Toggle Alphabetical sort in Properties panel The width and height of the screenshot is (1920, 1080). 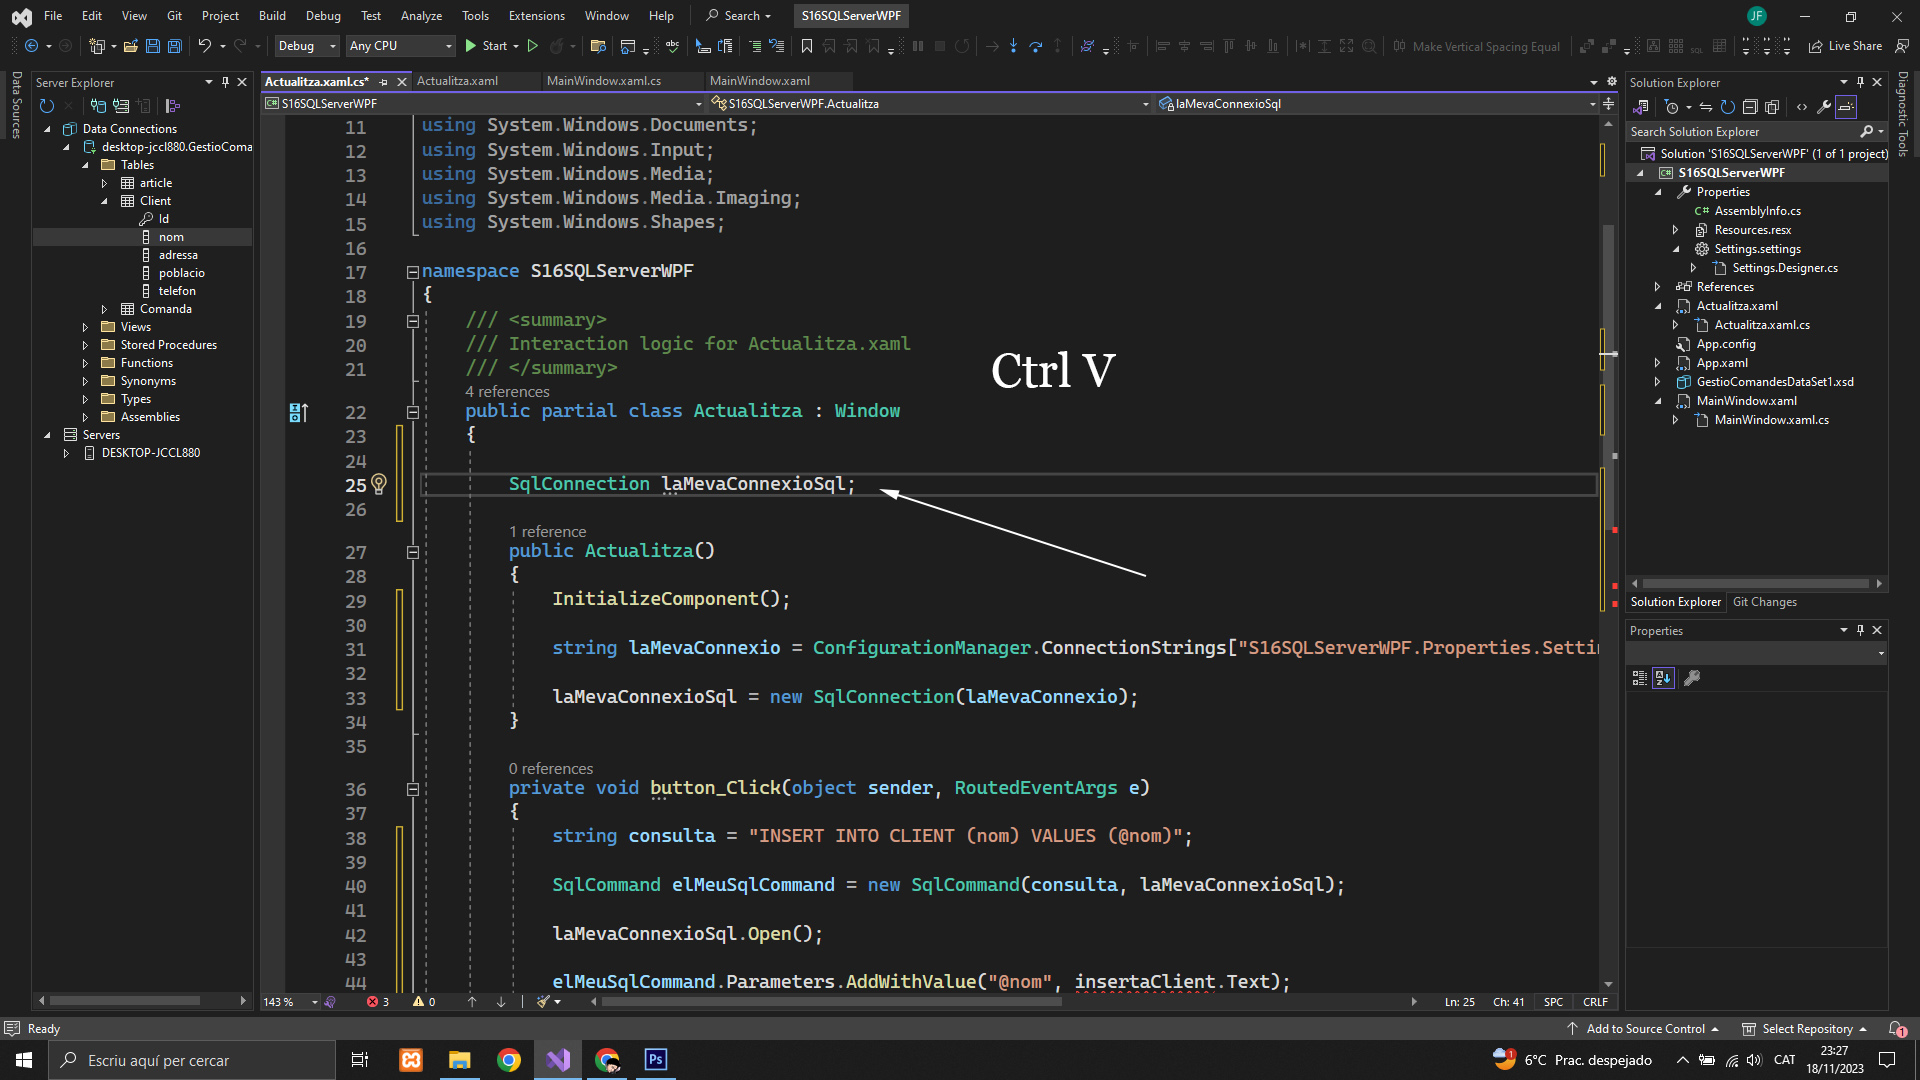(x=1663, y=678)
